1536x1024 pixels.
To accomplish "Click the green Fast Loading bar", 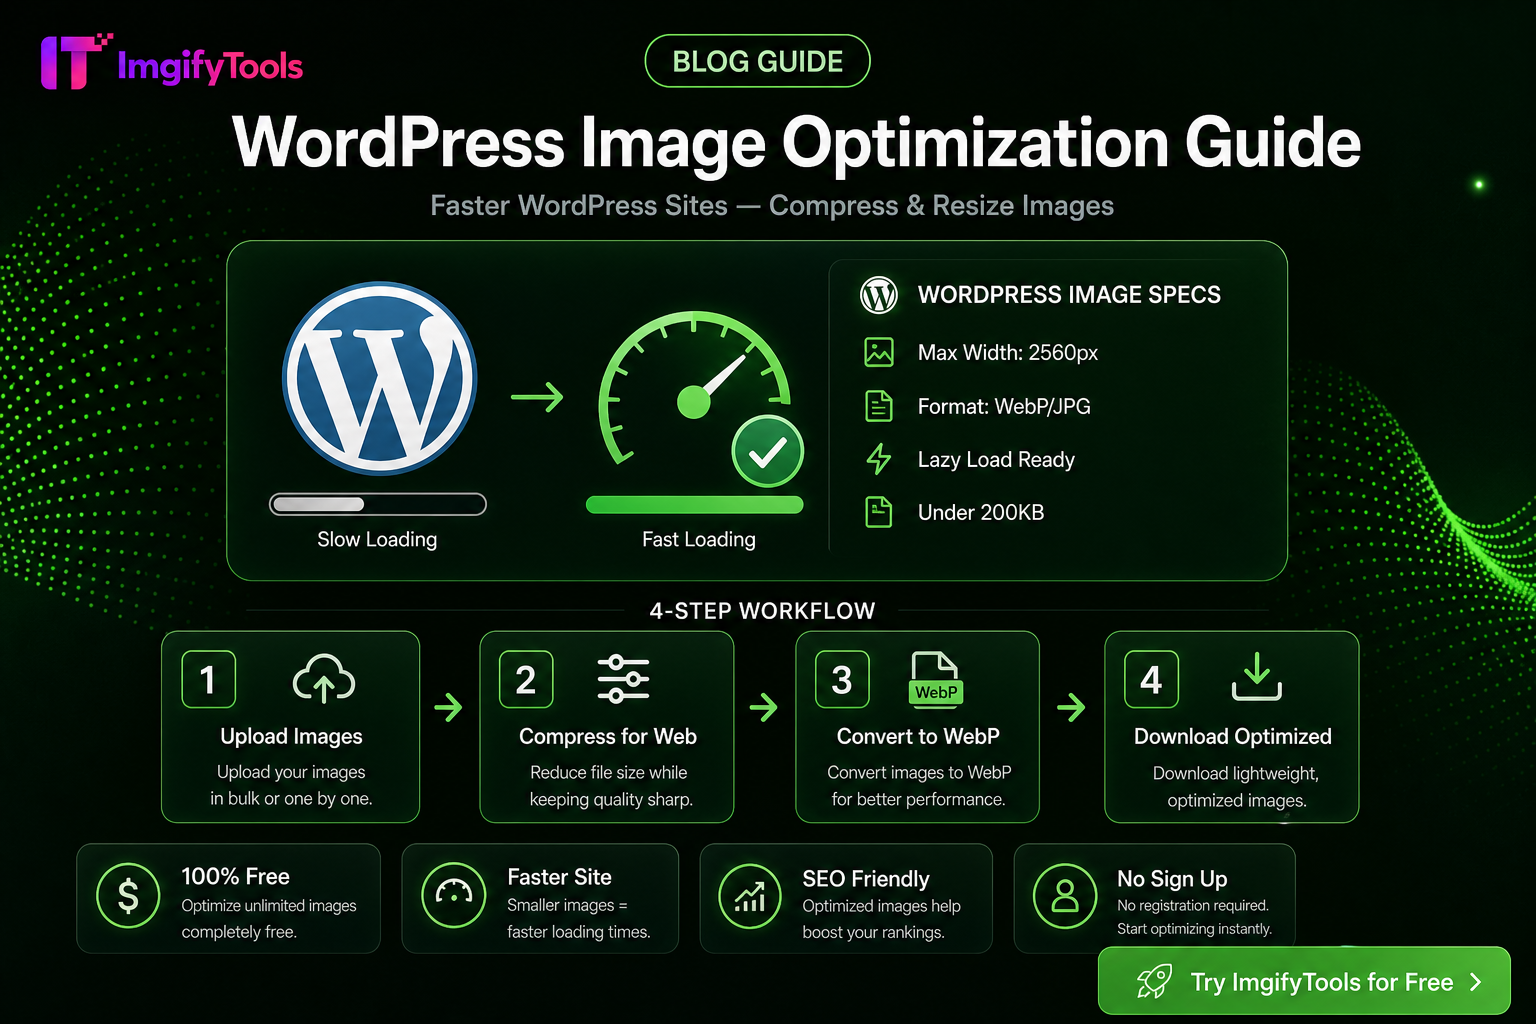I will click(x=695, y=504).
